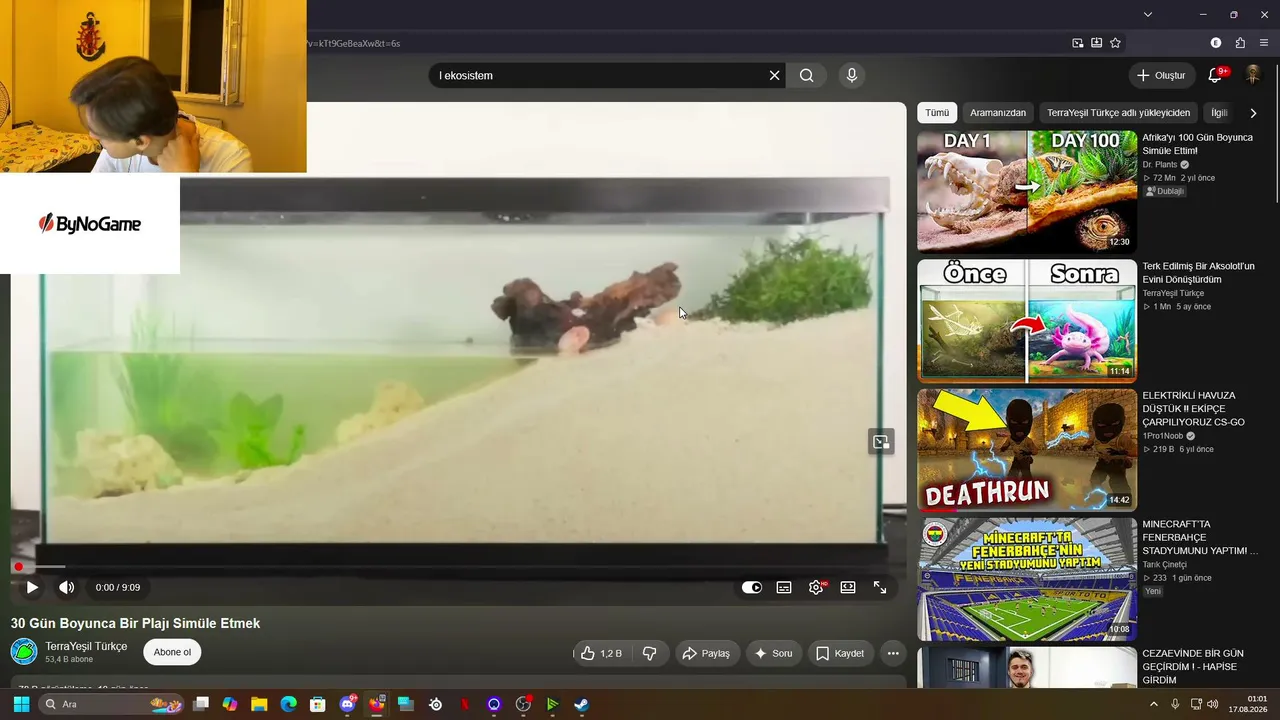Mute the video volume

click(66, 587)
